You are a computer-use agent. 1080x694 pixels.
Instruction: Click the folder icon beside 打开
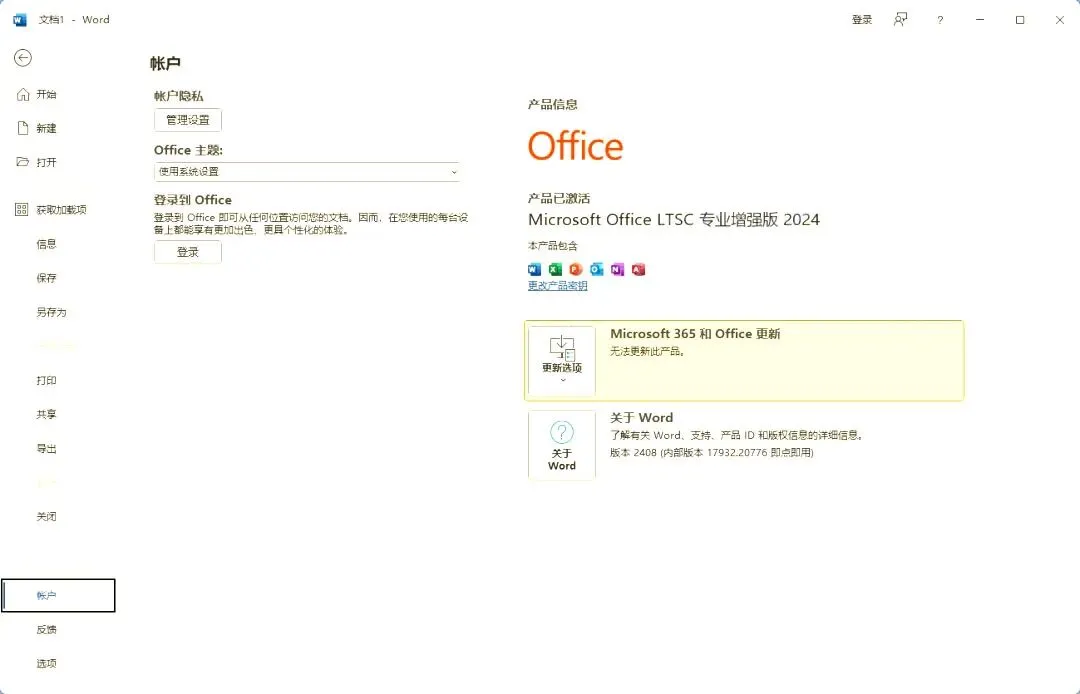coord(23,162)
